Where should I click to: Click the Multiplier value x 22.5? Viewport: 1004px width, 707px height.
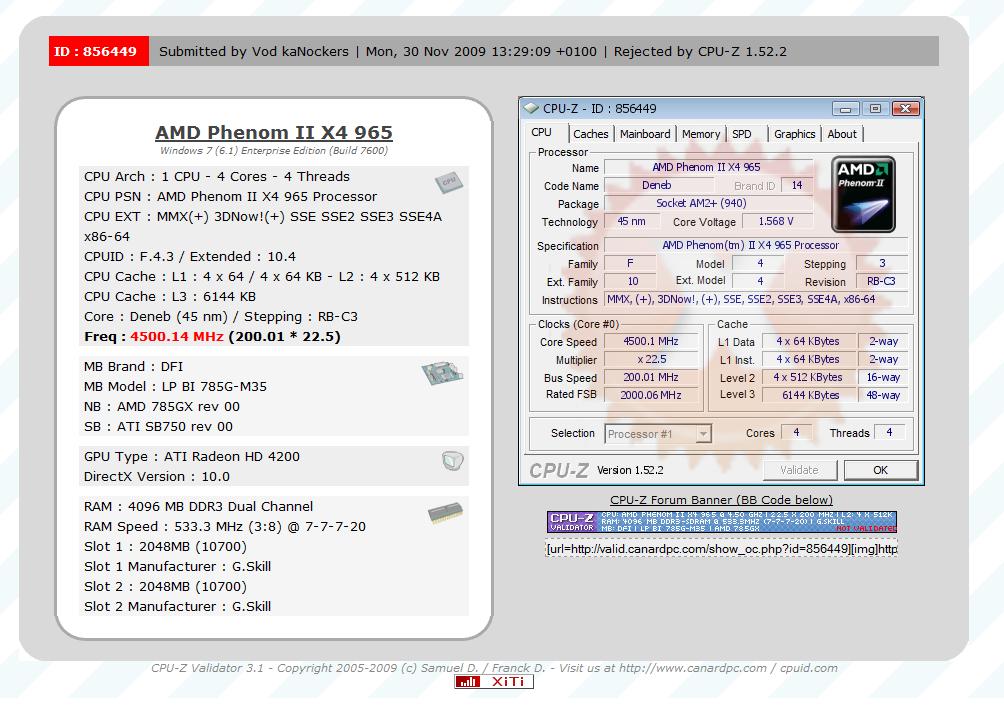click(x=651, y=359)
